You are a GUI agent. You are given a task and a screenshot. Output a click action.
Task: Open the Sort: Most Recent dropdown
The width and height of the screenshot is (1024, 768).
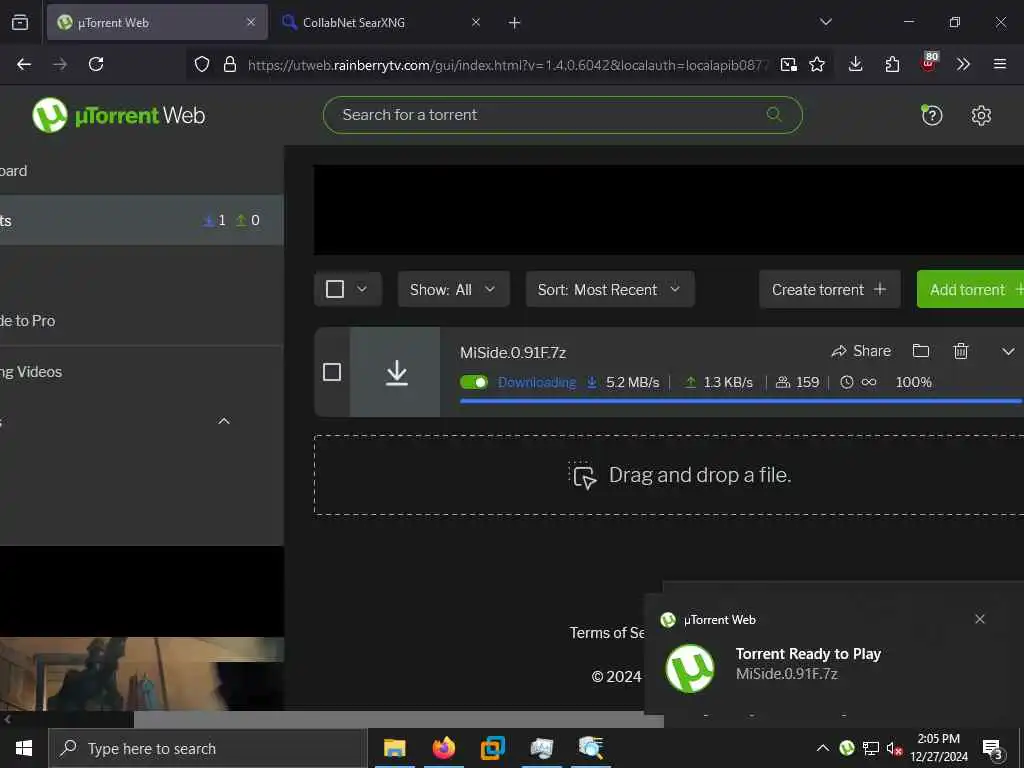[x=609, y=289]
